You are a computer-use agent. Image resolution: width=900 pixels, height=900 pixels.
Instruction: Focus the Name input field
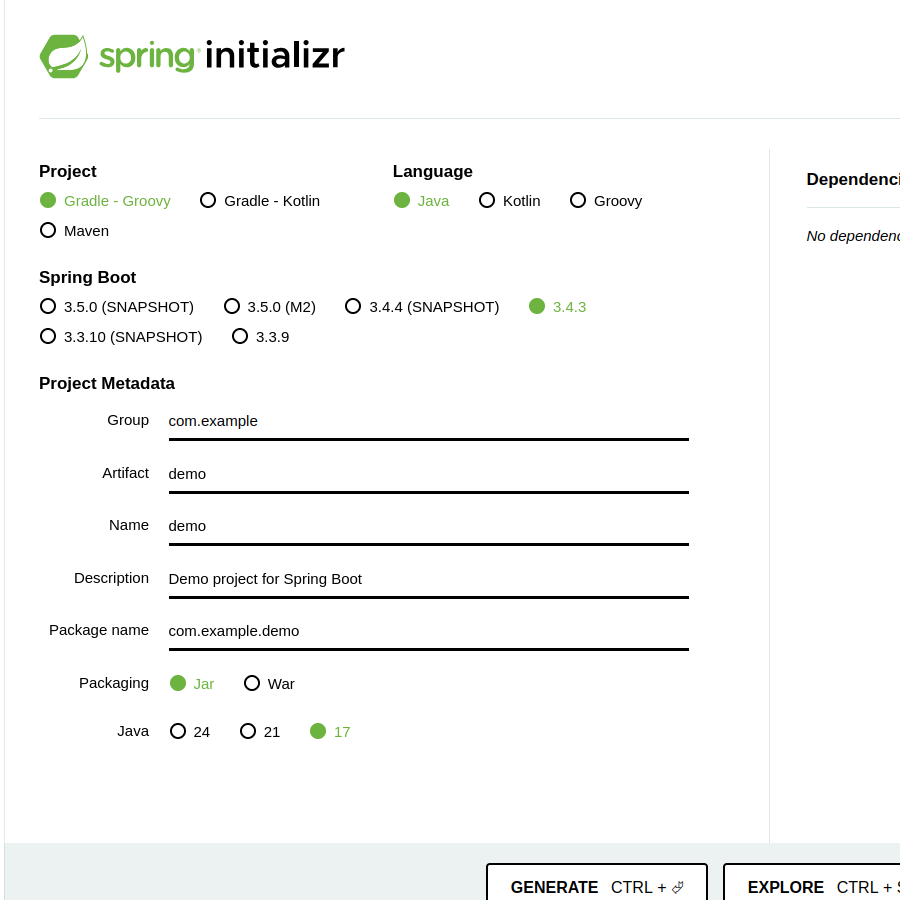(x=429, y=527)
